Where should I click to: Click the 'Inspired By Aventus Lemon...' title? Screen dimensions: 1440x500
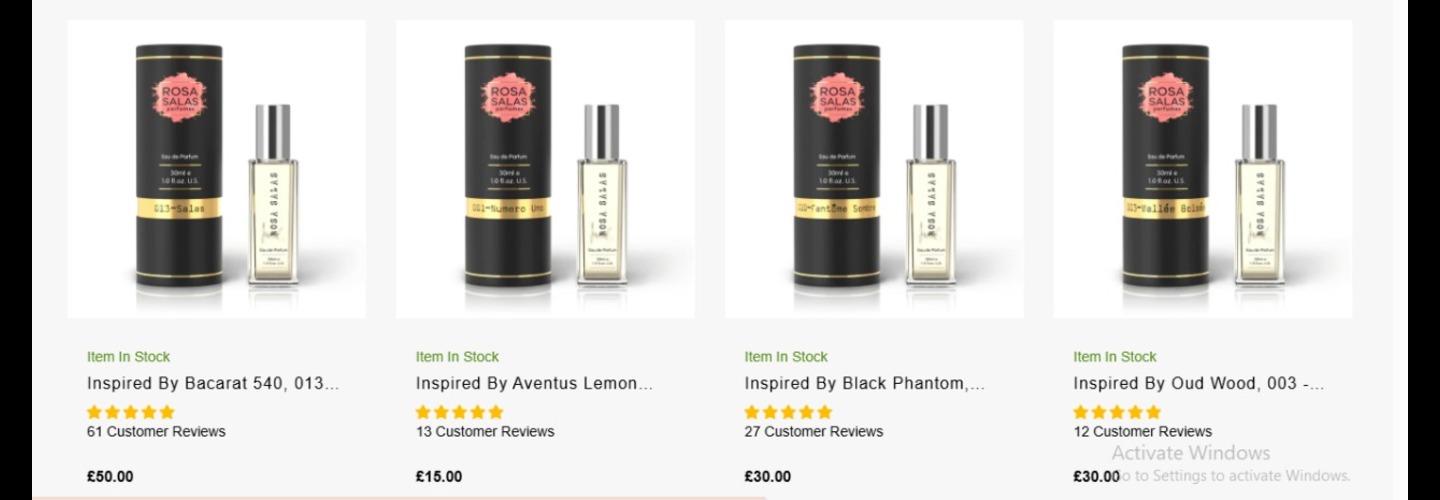534,383
